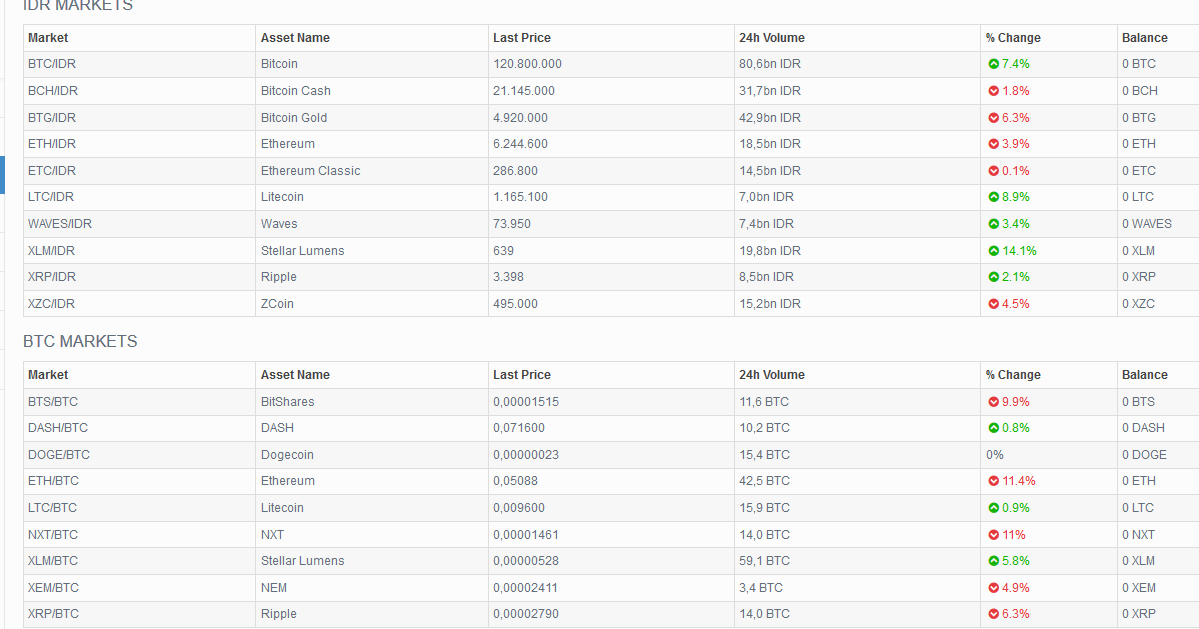Click the green up-arrow icon in LTC/IDR row
Image resolution: width=1199 pixels, height=629 pixels.
click(993, 197)
